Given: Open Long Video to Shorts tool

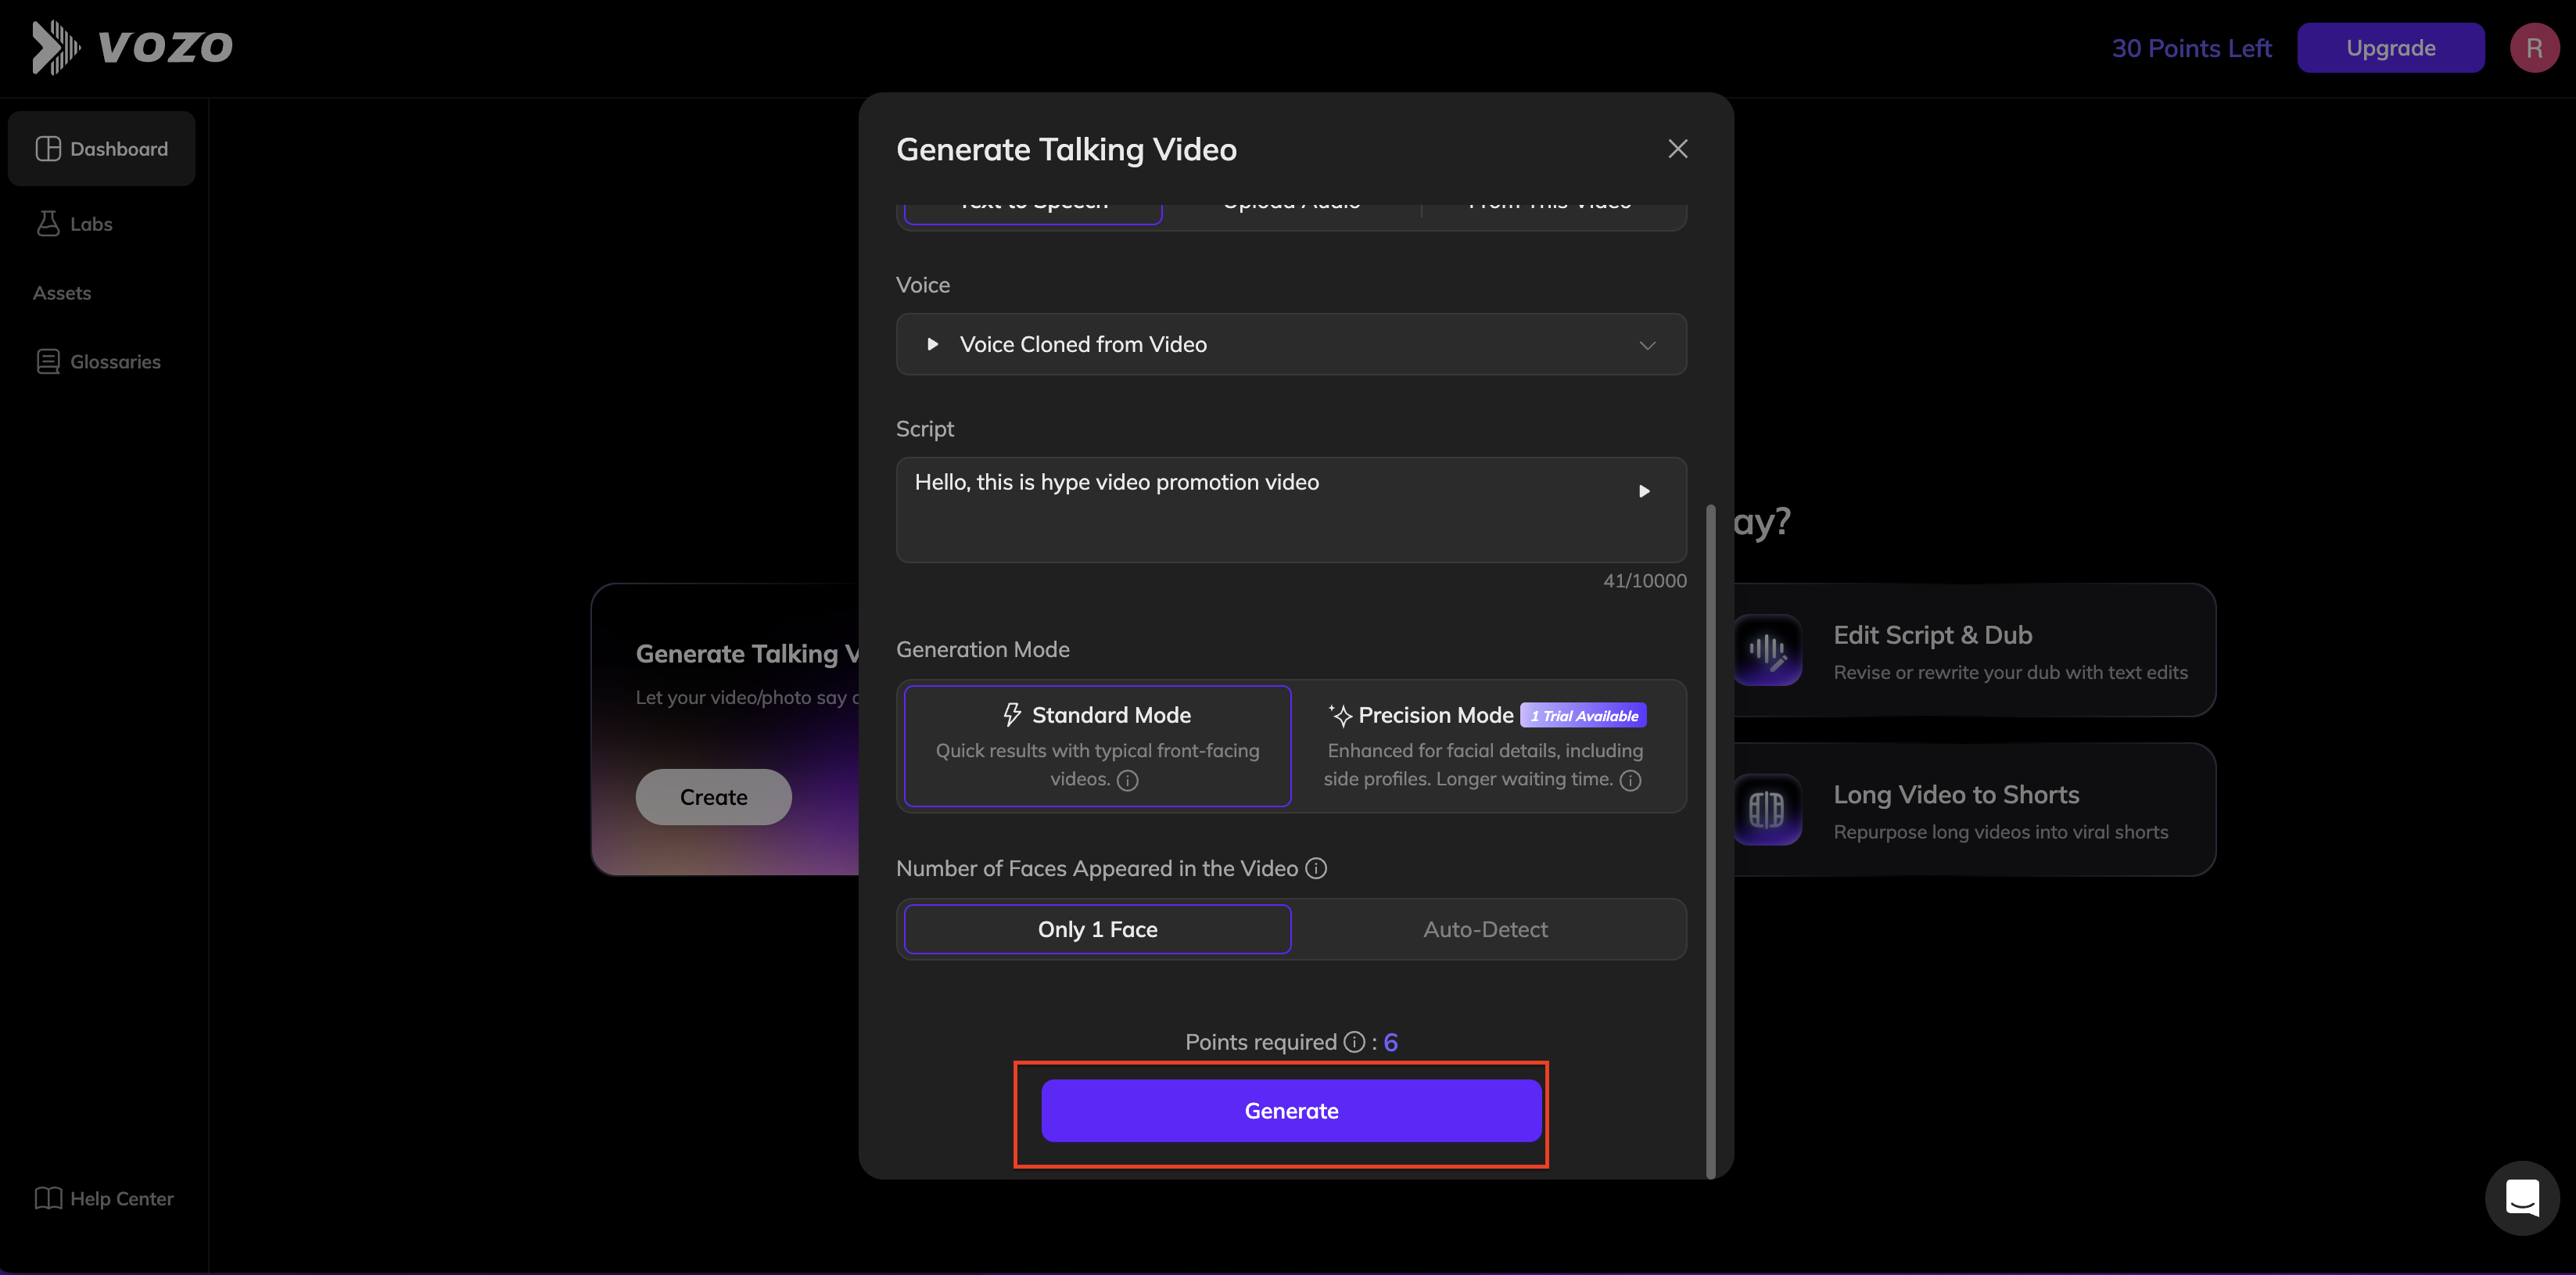Looking at the screenshot, I should tap(1975, 810).
